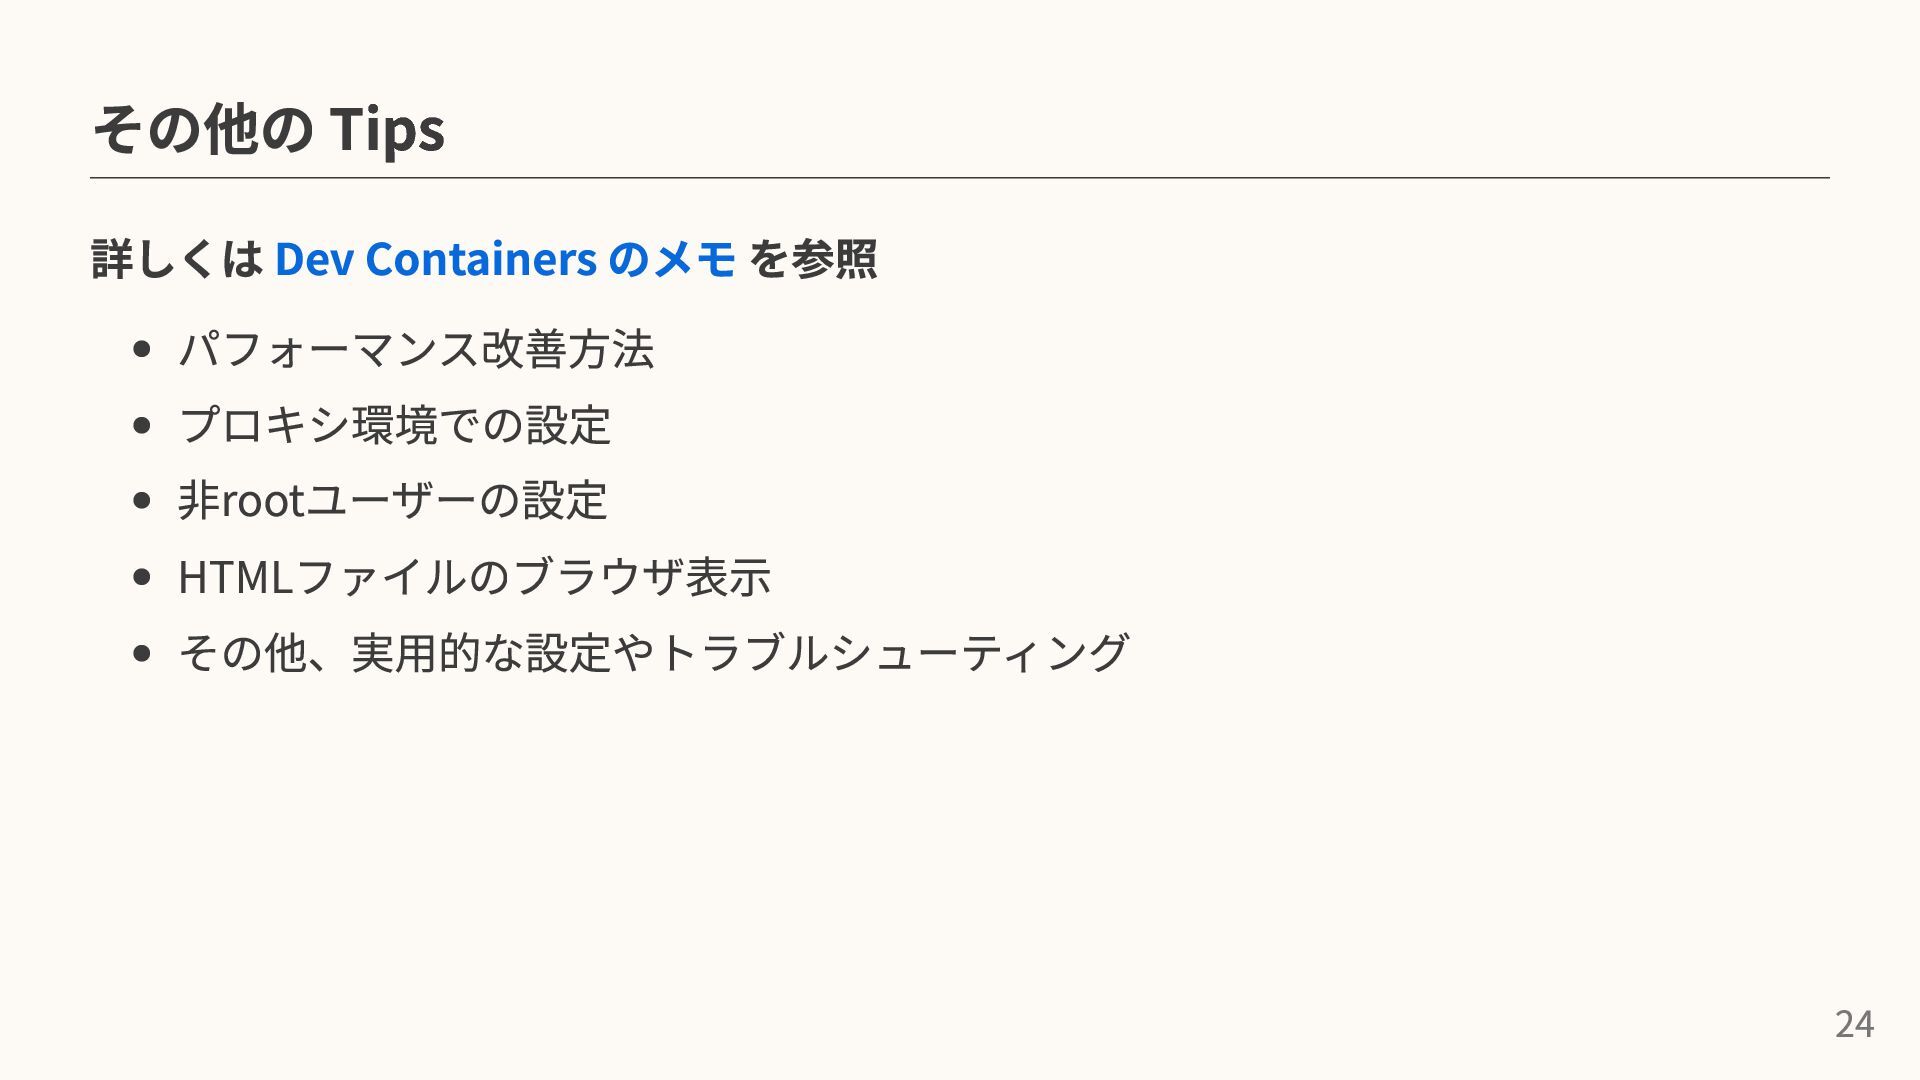Click the slide page number 24
The width and height of the screenshot is (1920, 1080).
pos(1854,1024)
